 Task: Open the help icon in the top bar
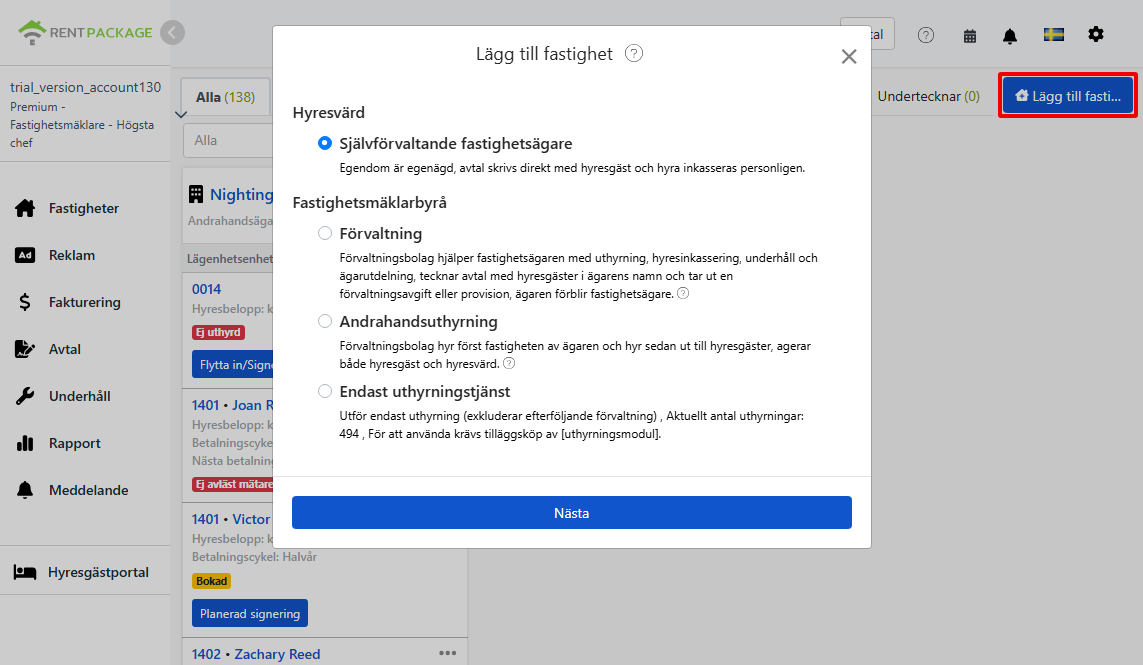tap(926, 35)
